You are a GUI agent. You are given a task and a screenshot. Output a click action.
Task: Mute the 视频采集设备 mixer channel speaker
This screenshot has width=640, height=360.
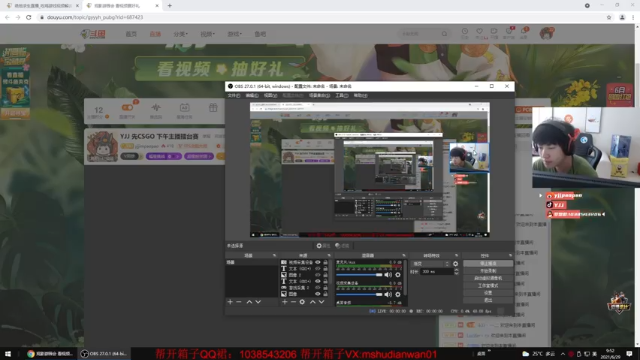point(388,294)
